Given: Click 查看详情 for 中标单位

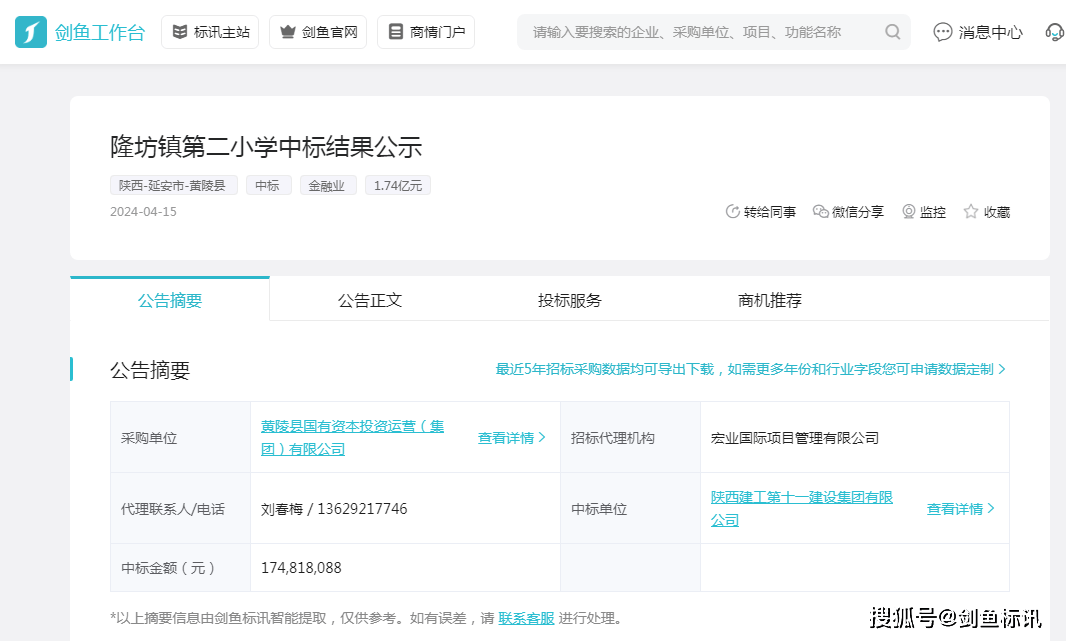Looking at the screenshot, I should pyautogui.click(x=961, y=508).
